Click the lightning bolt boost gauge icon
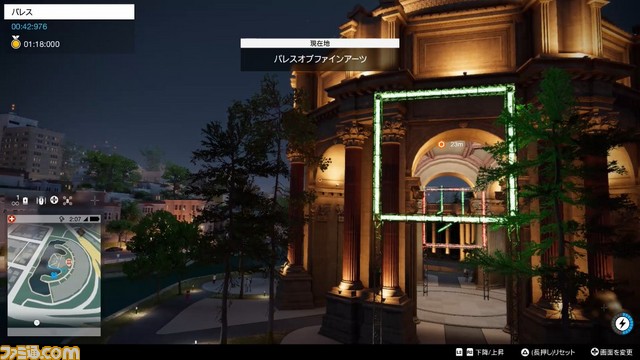This screenshot has height=360, width=640. (x=622, y=324)
